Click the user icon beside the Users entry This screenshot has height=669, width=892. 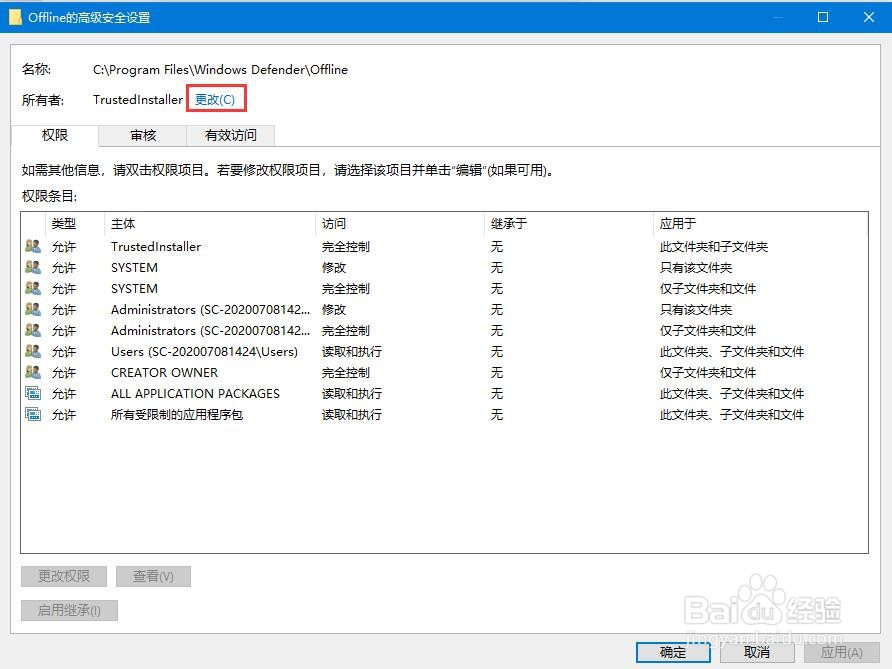click(x=33, y=352)
